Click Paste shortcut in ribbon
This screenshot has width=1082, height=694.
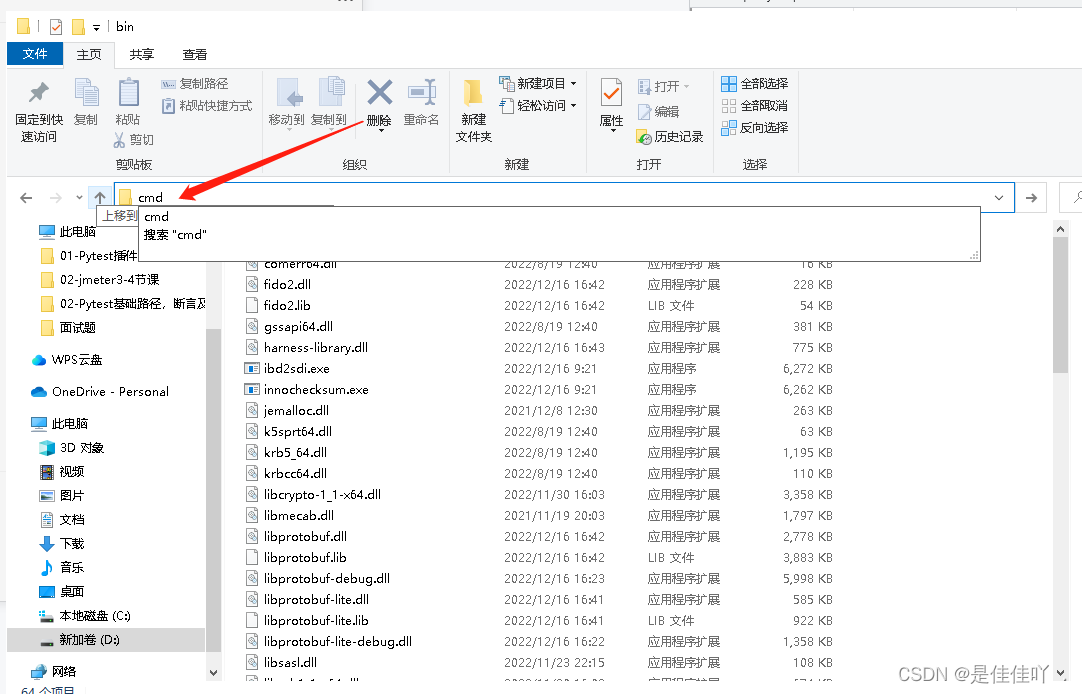click(207, 106)
